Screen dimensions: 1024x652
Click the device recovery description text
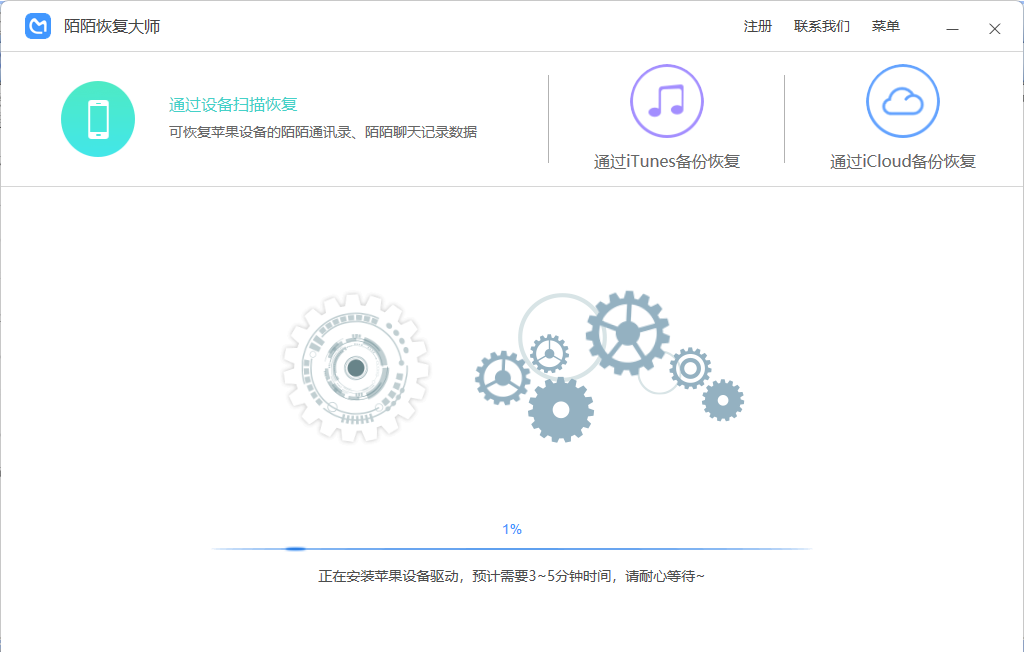click(322, 132)
